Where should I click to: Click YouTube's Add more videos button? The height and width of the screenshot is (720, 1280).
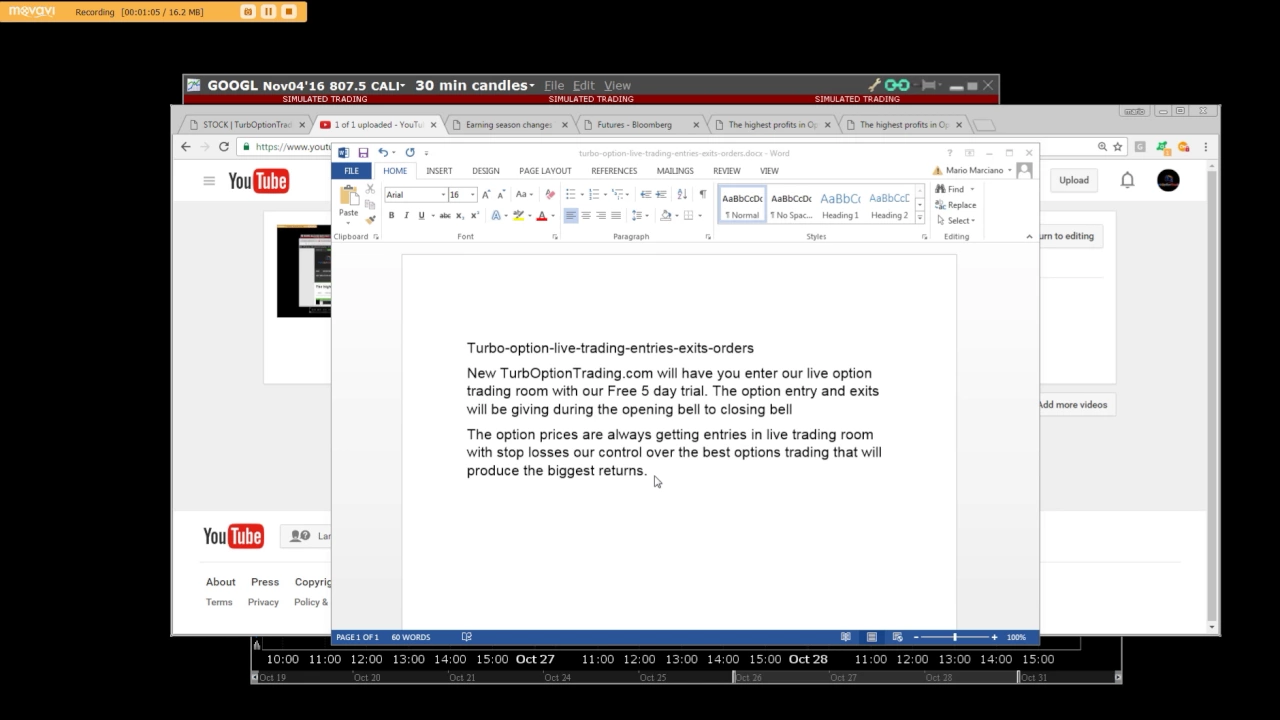pos(1072,404)
